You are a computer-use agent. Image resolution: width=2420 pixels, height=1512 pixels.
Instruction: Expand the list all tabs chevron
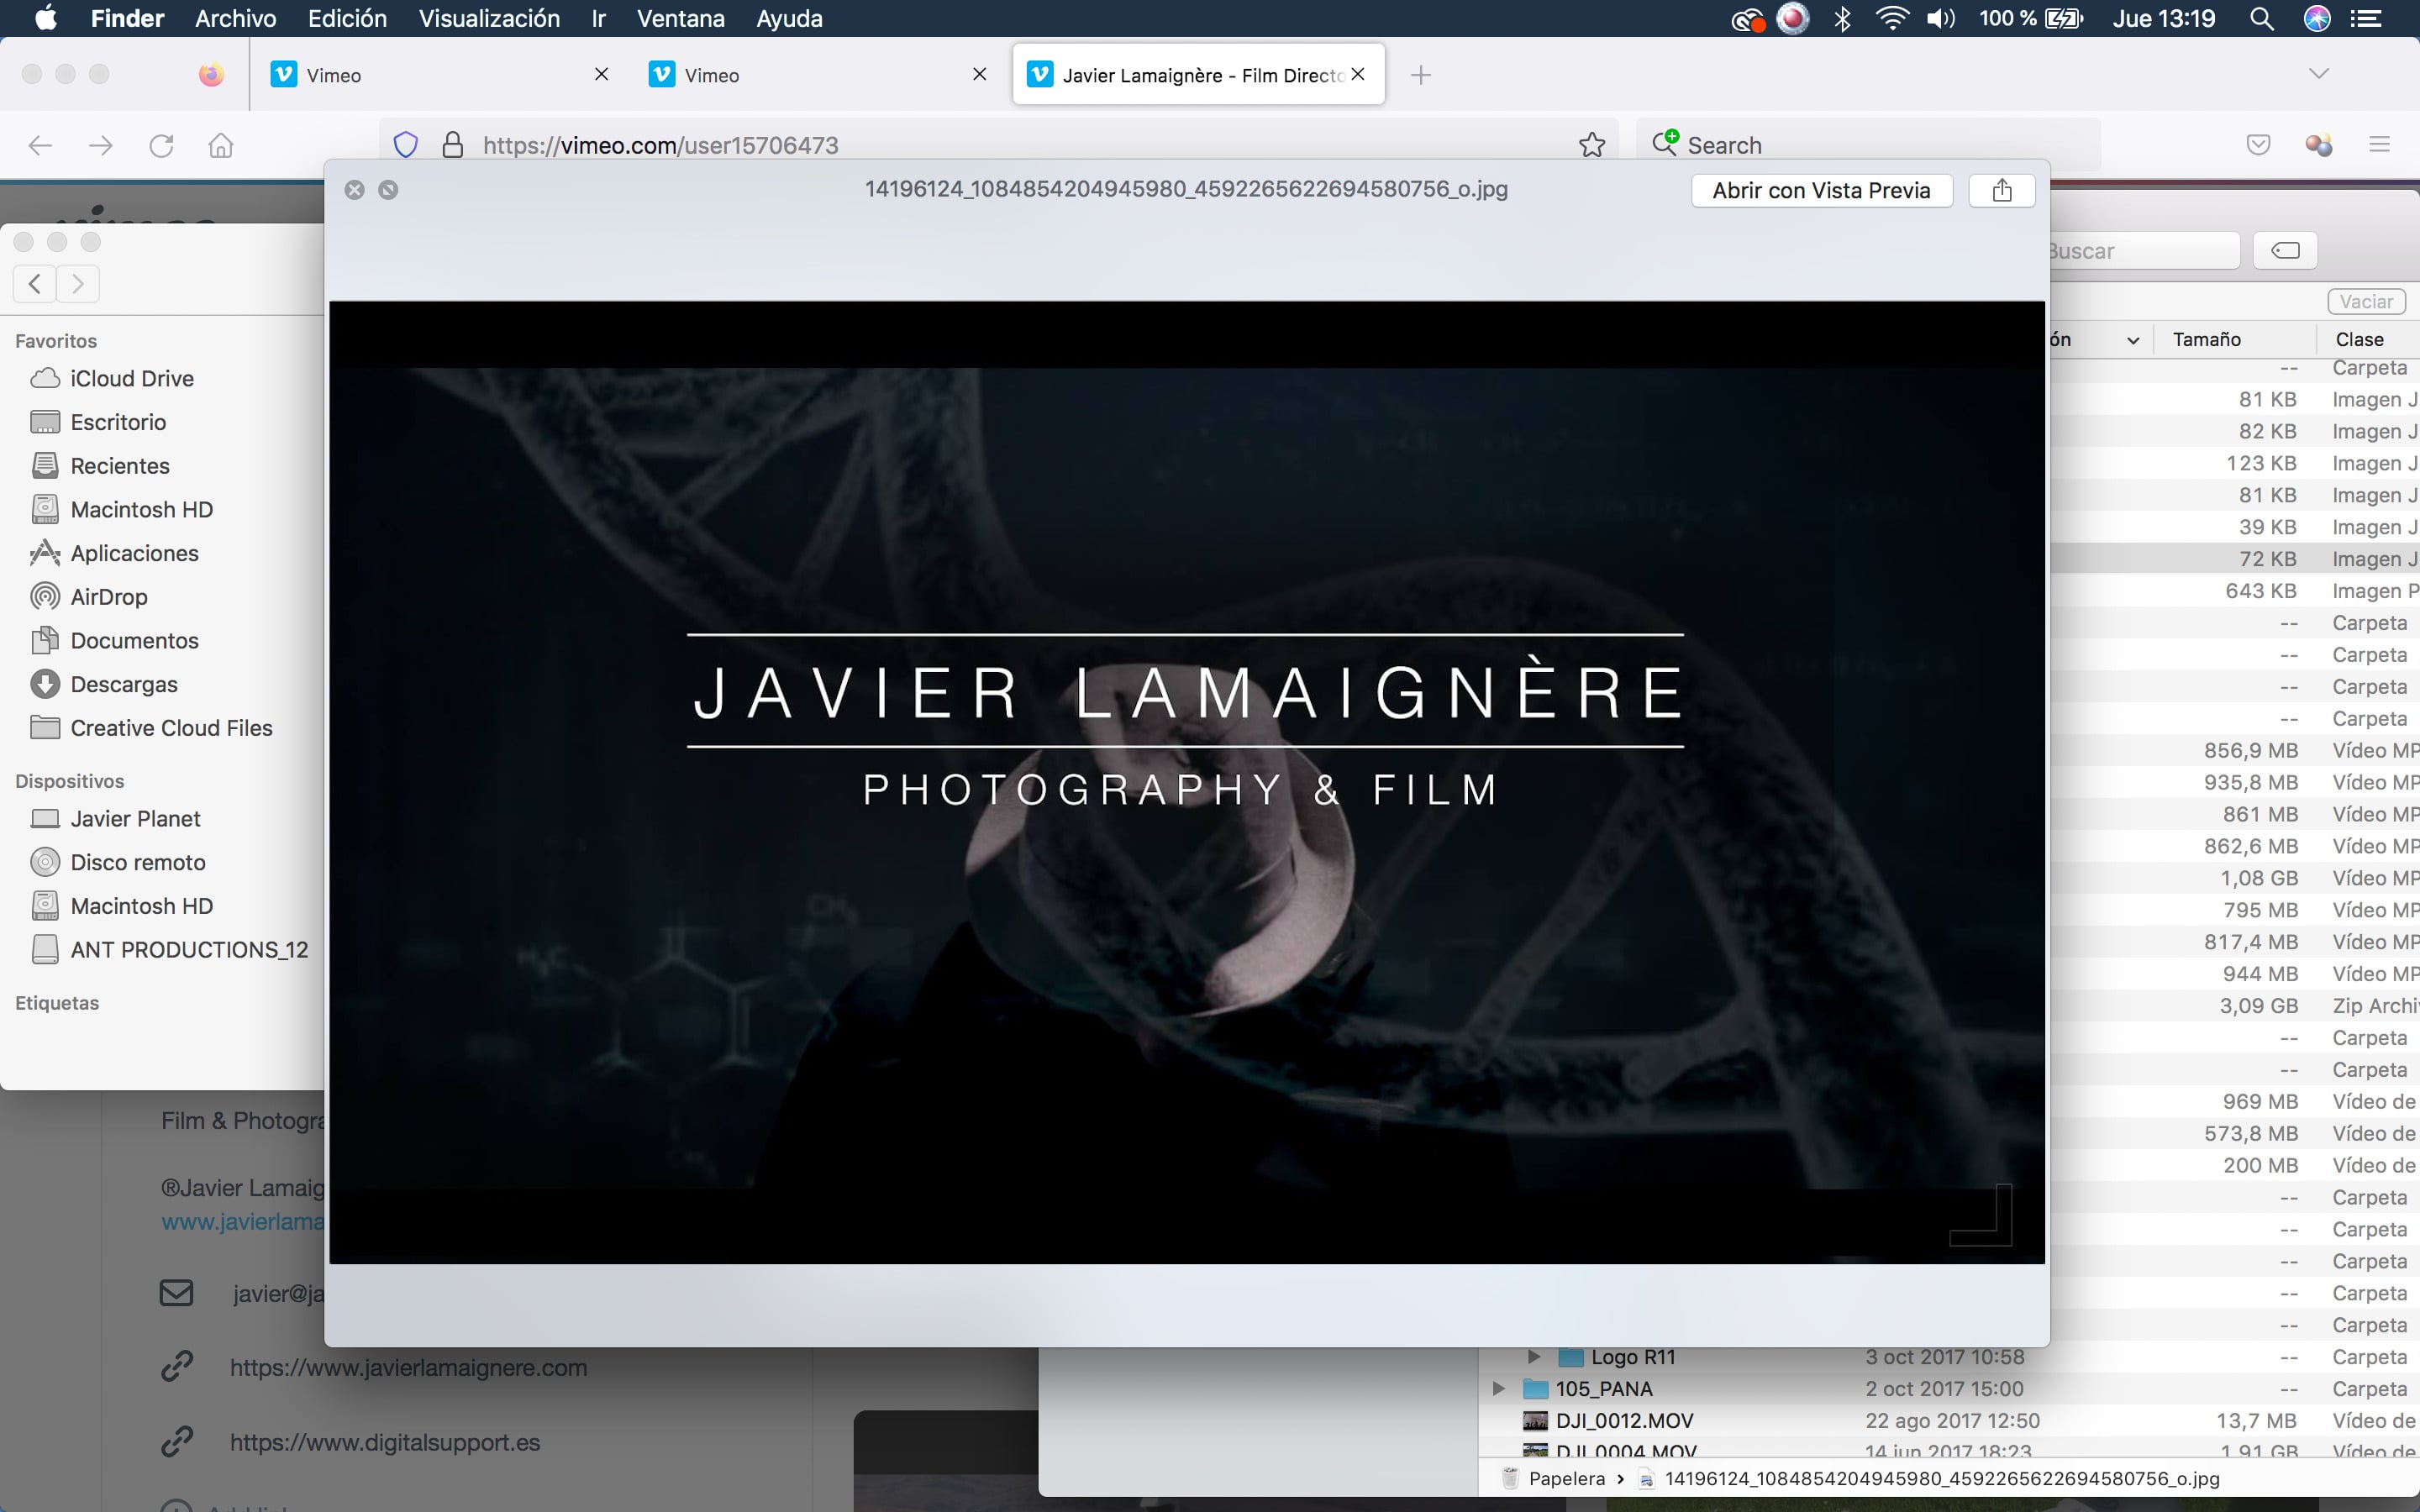[2319, 74]
